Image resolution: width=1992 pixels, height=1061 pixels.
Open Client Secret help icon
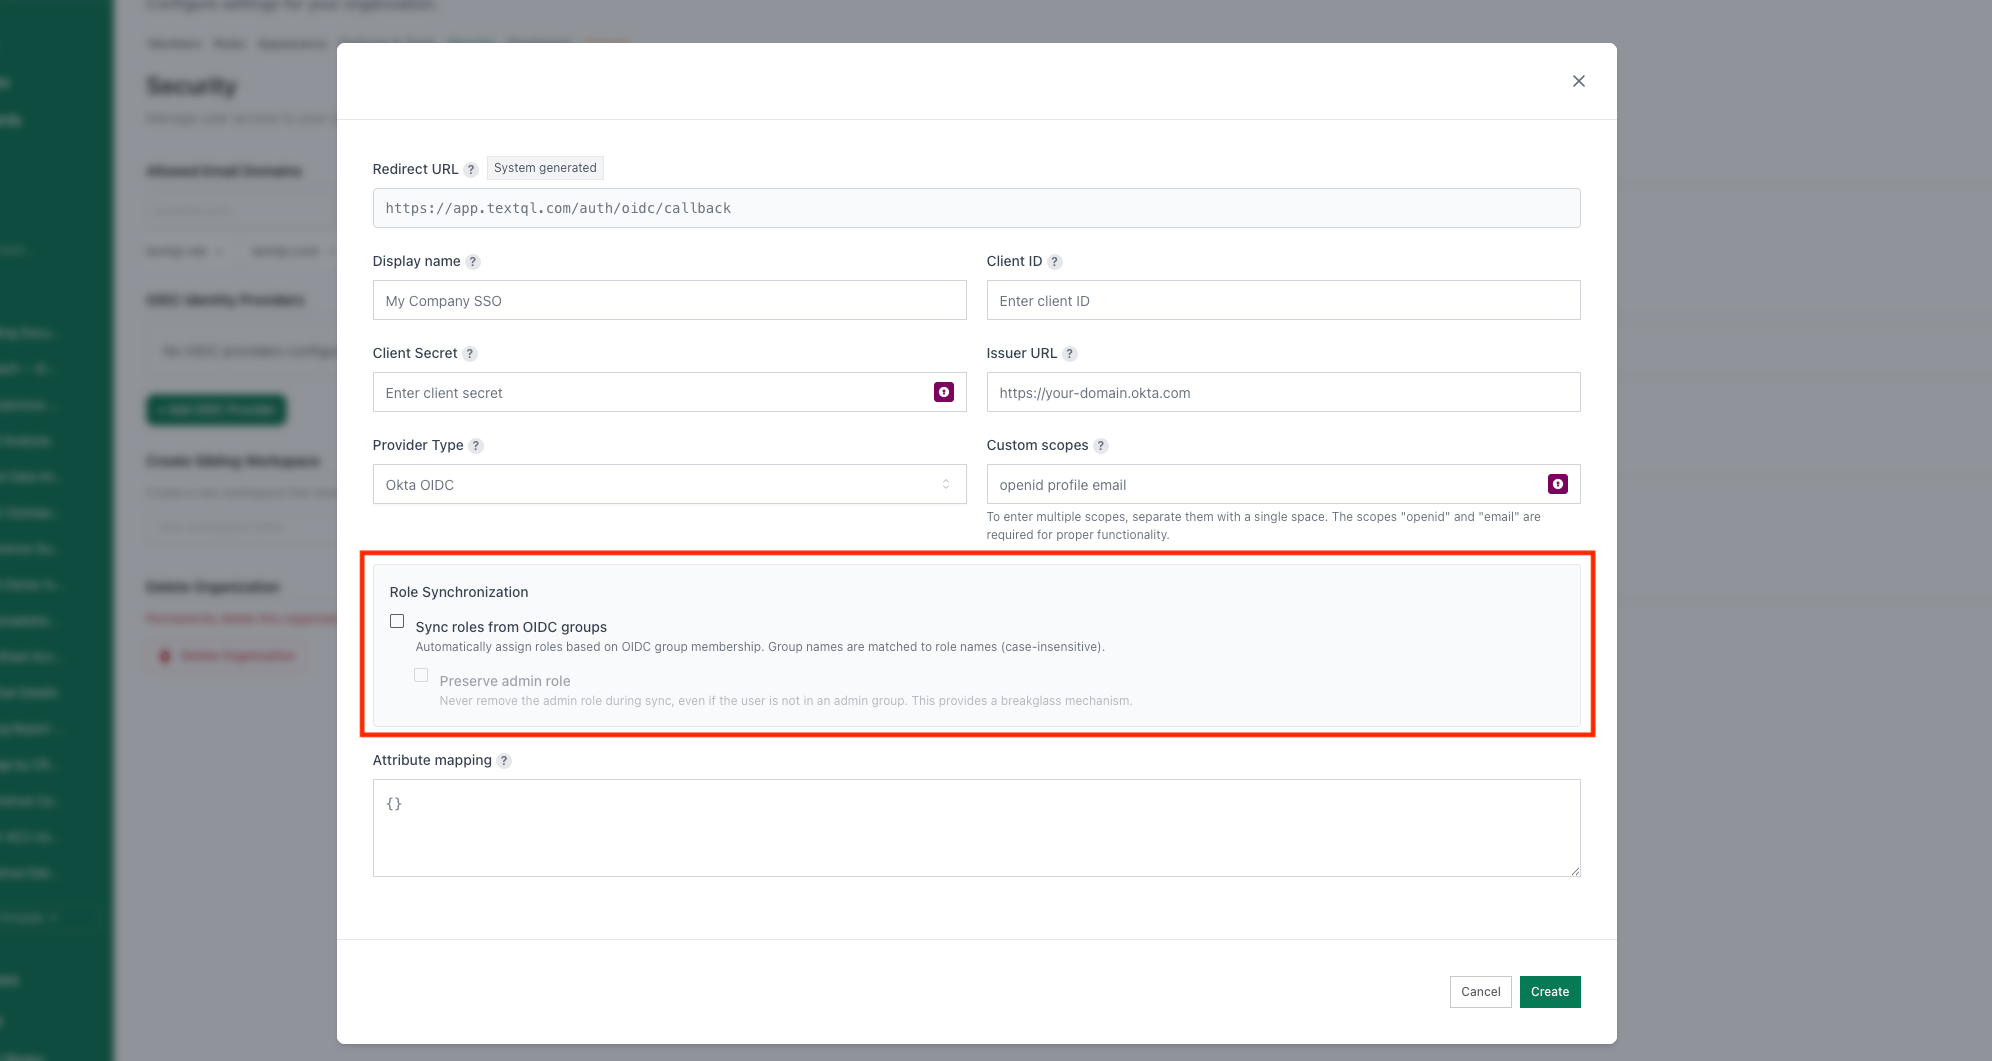pyautogui.click(x=470, y=354)
